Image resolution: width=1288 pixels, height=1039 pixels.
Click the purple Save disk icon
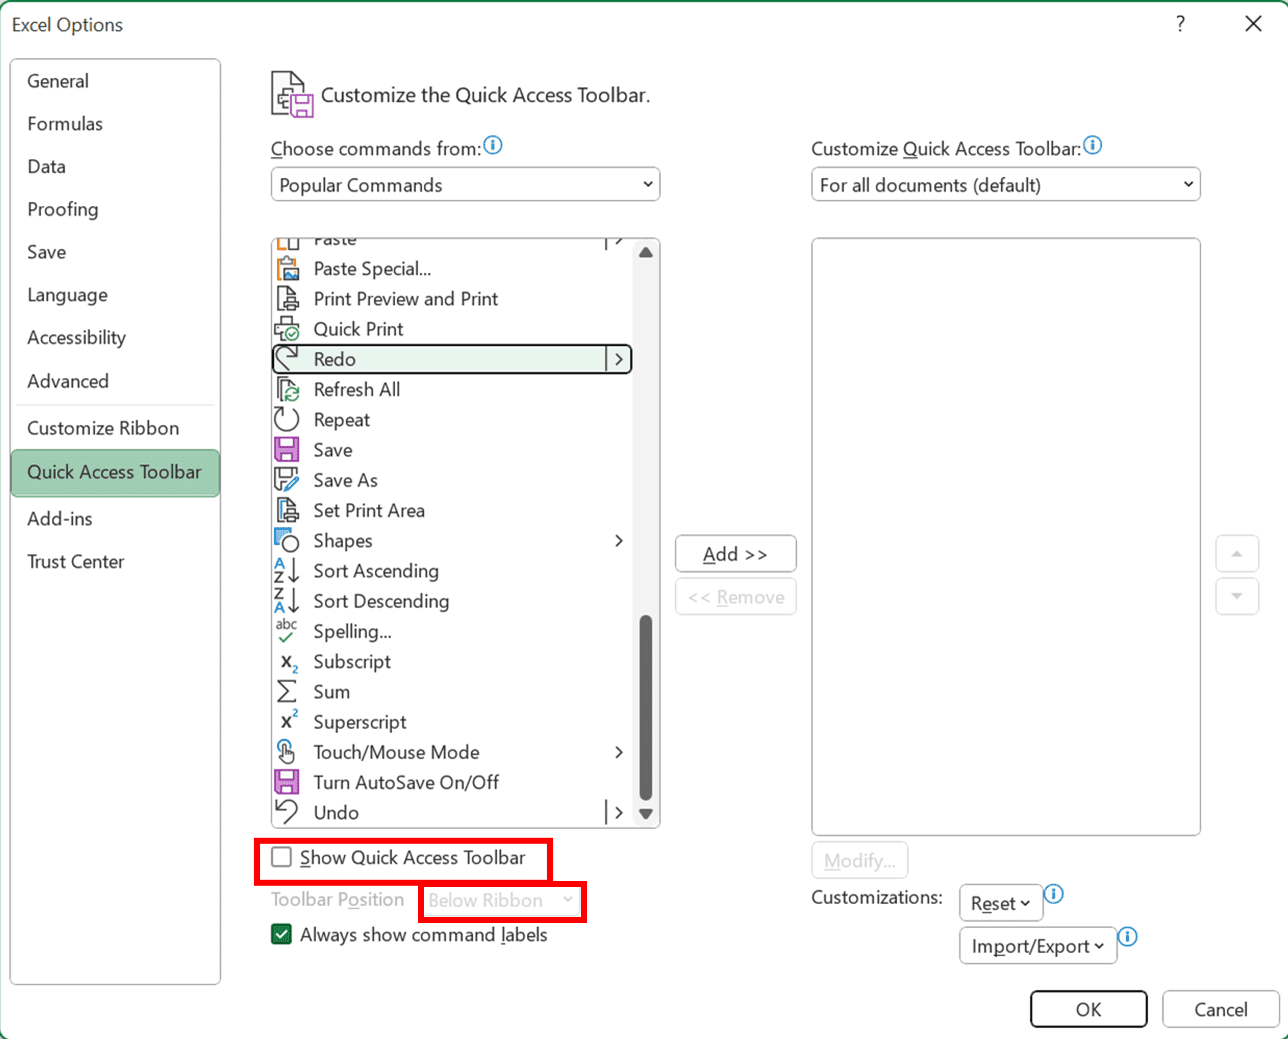tap(287, 450)
